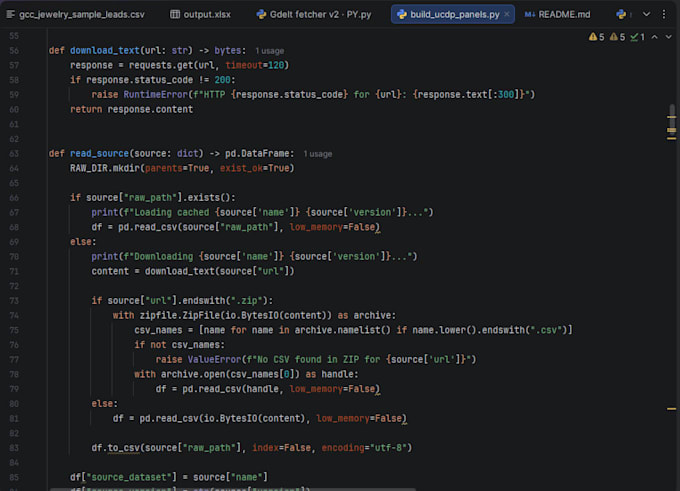This screenshot has height=491, width=680.
Task: Click the 'Loading cached' print statement
Action: pyautogui.click(x=262, y=212)
